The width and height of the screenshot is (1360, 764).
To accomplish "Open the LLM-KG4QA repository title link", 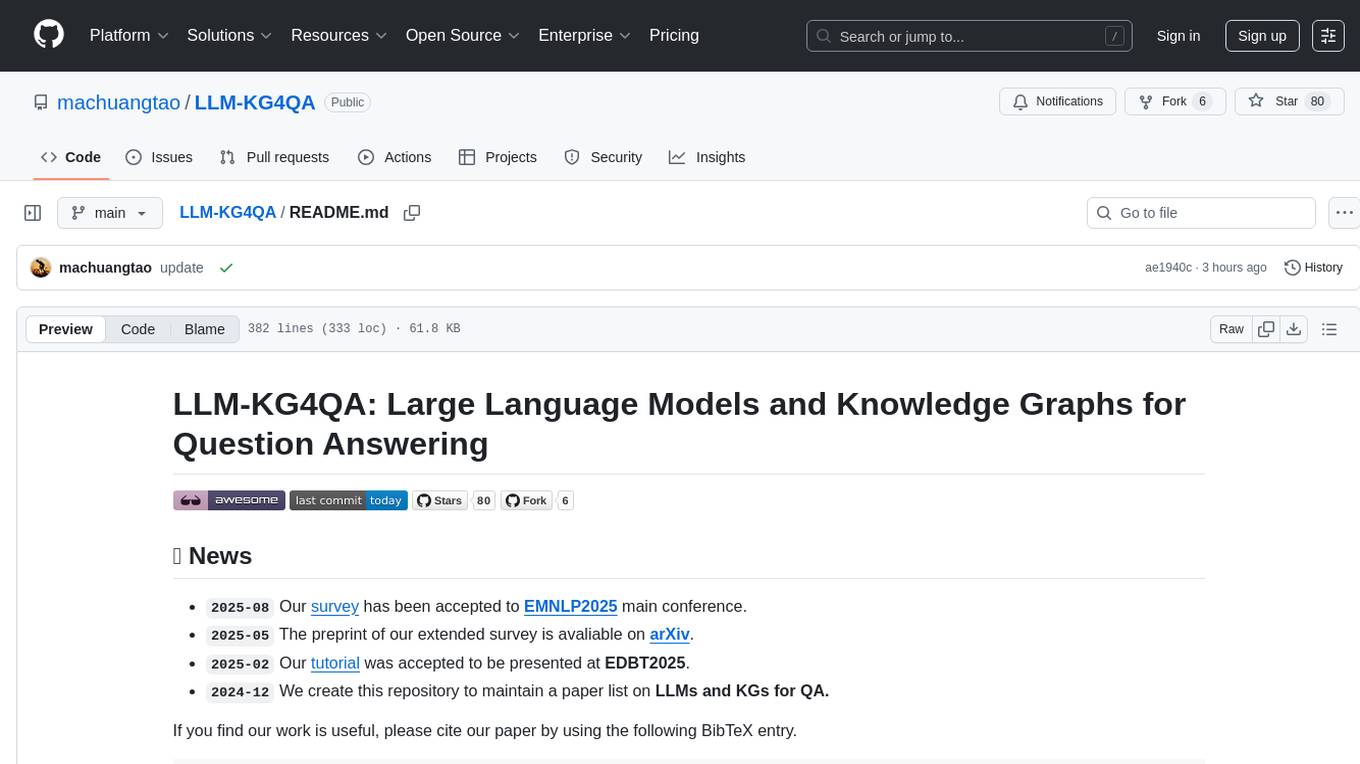I will pyautogui.click(x=255, y=102).
